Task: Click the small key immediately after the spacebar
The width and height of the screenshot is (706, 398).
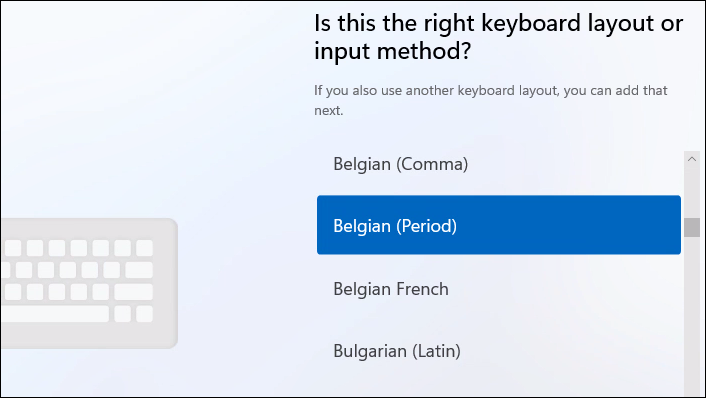Action: pyautogui.click(x=122, y=314)
